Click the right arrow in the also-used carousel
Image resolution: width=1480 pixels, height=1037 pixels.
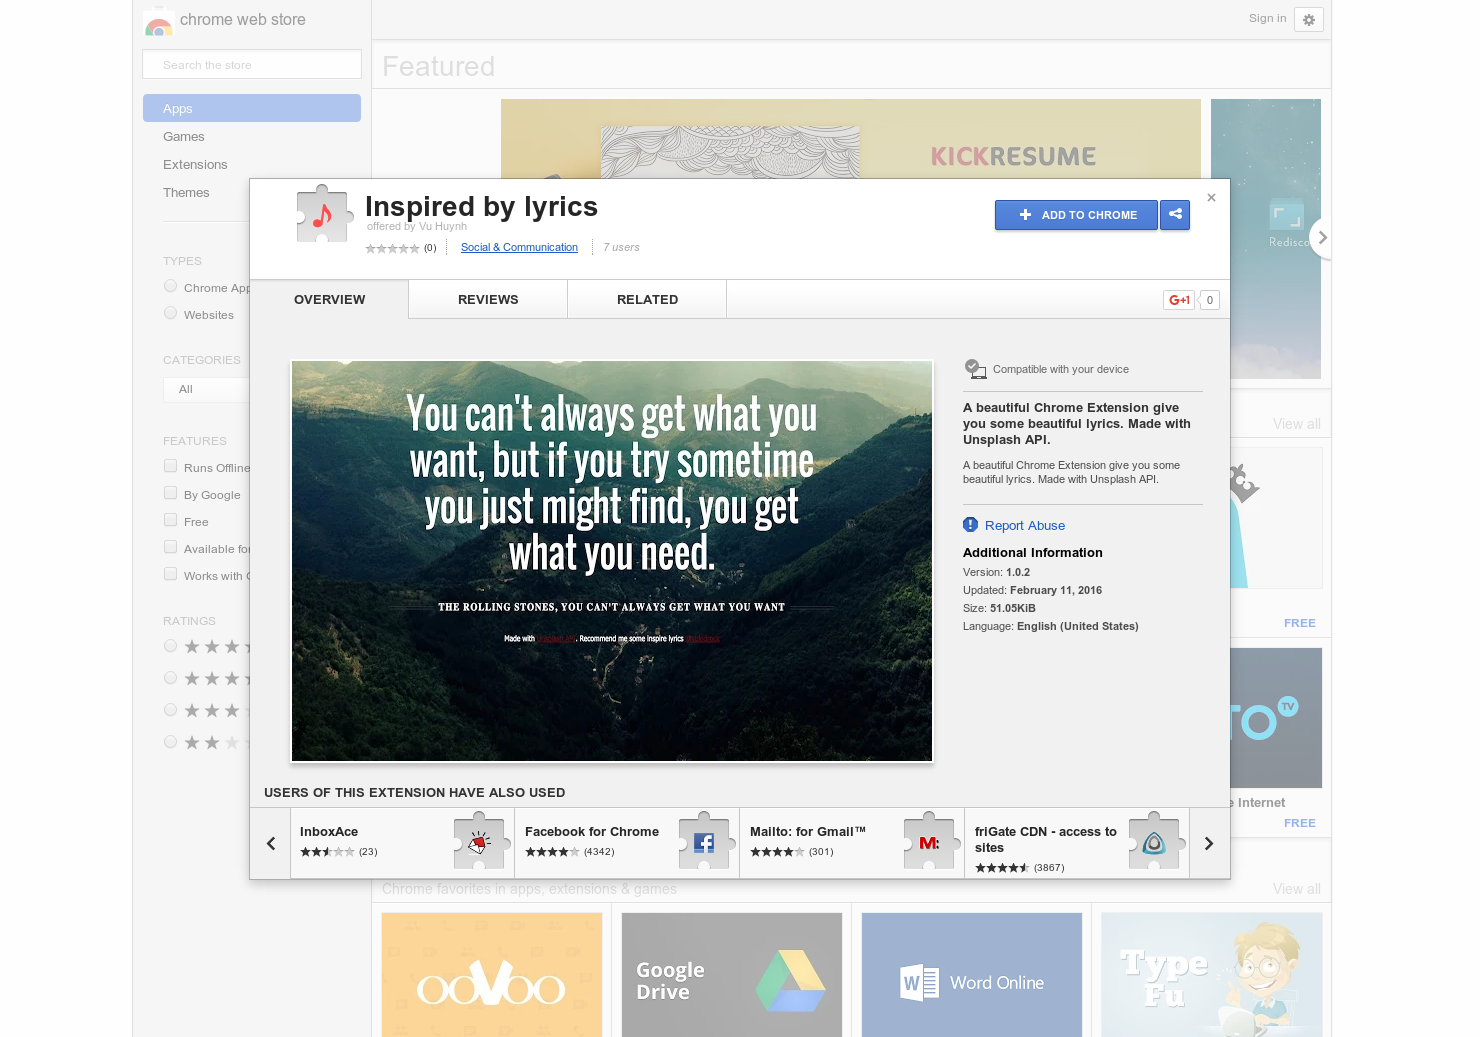click(x=1208, y=843)
